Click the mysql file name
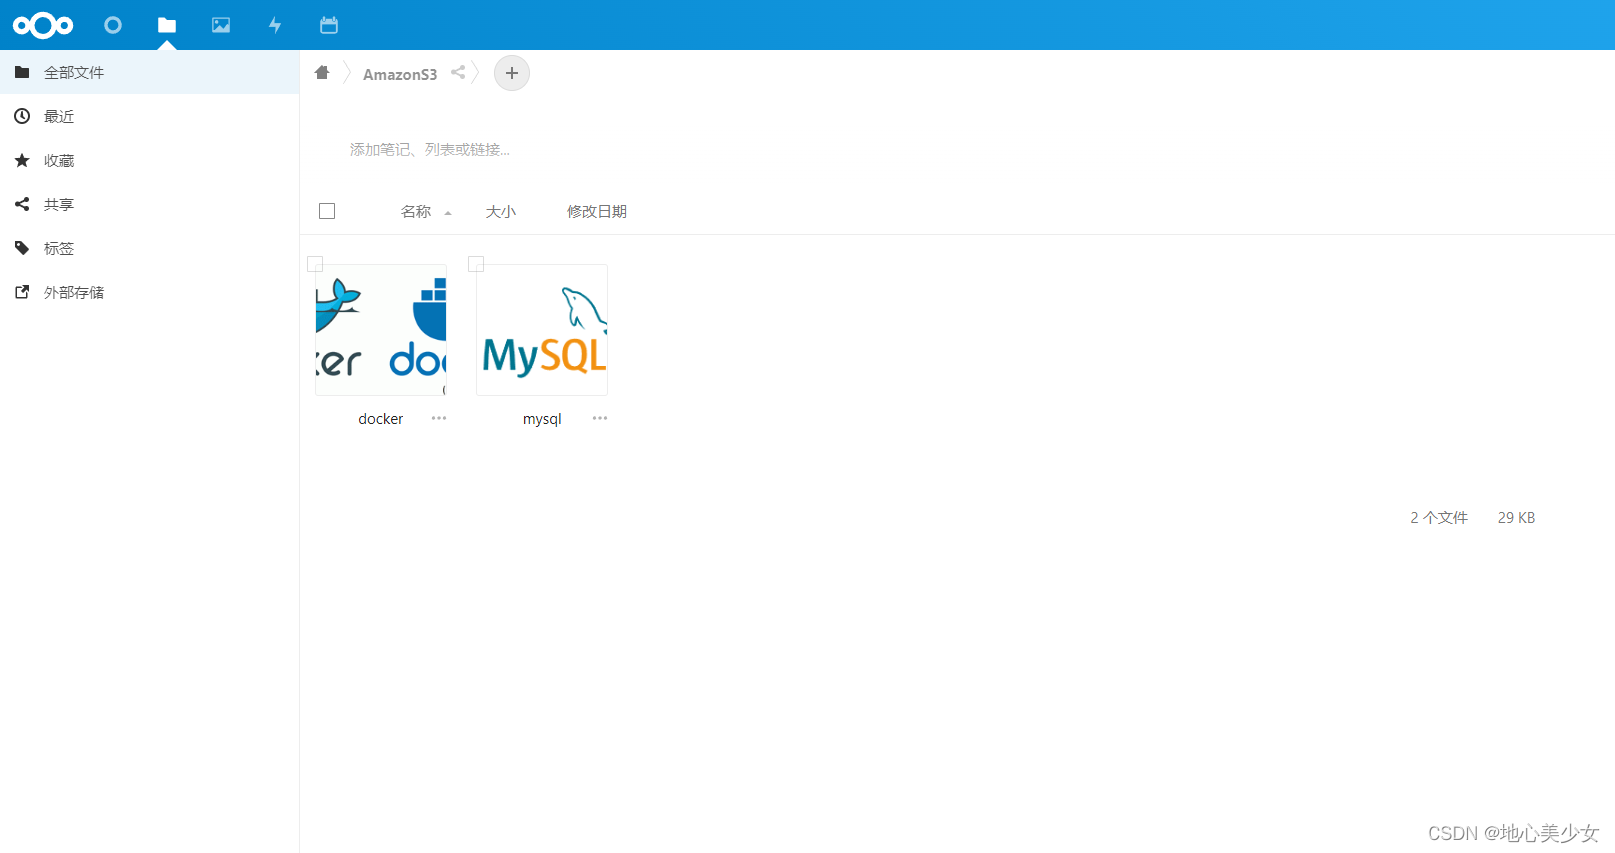The height and width of the screenshot is (853, 1615). coord(542,419)
